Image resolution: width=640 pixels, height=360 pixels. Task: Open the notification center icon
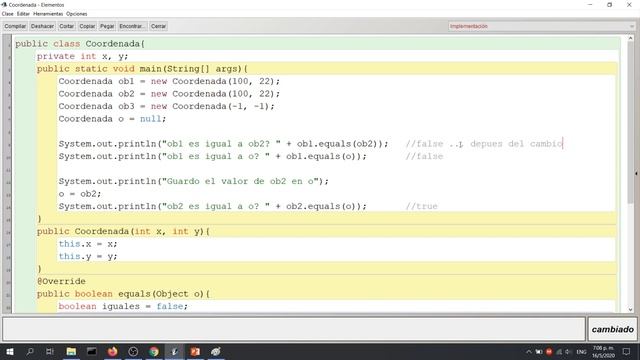pos(626,352)
